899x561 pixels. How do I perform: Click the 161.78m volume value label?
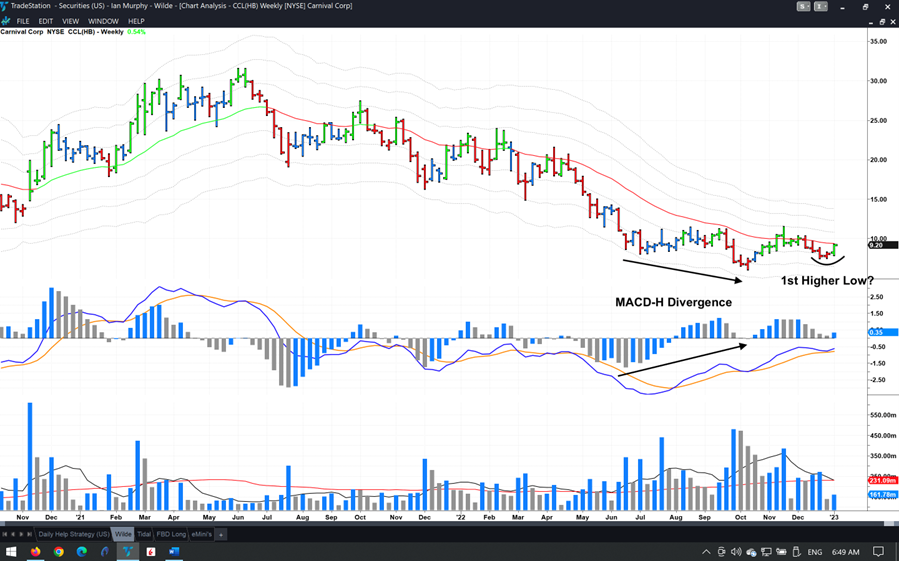coord(883,494)
